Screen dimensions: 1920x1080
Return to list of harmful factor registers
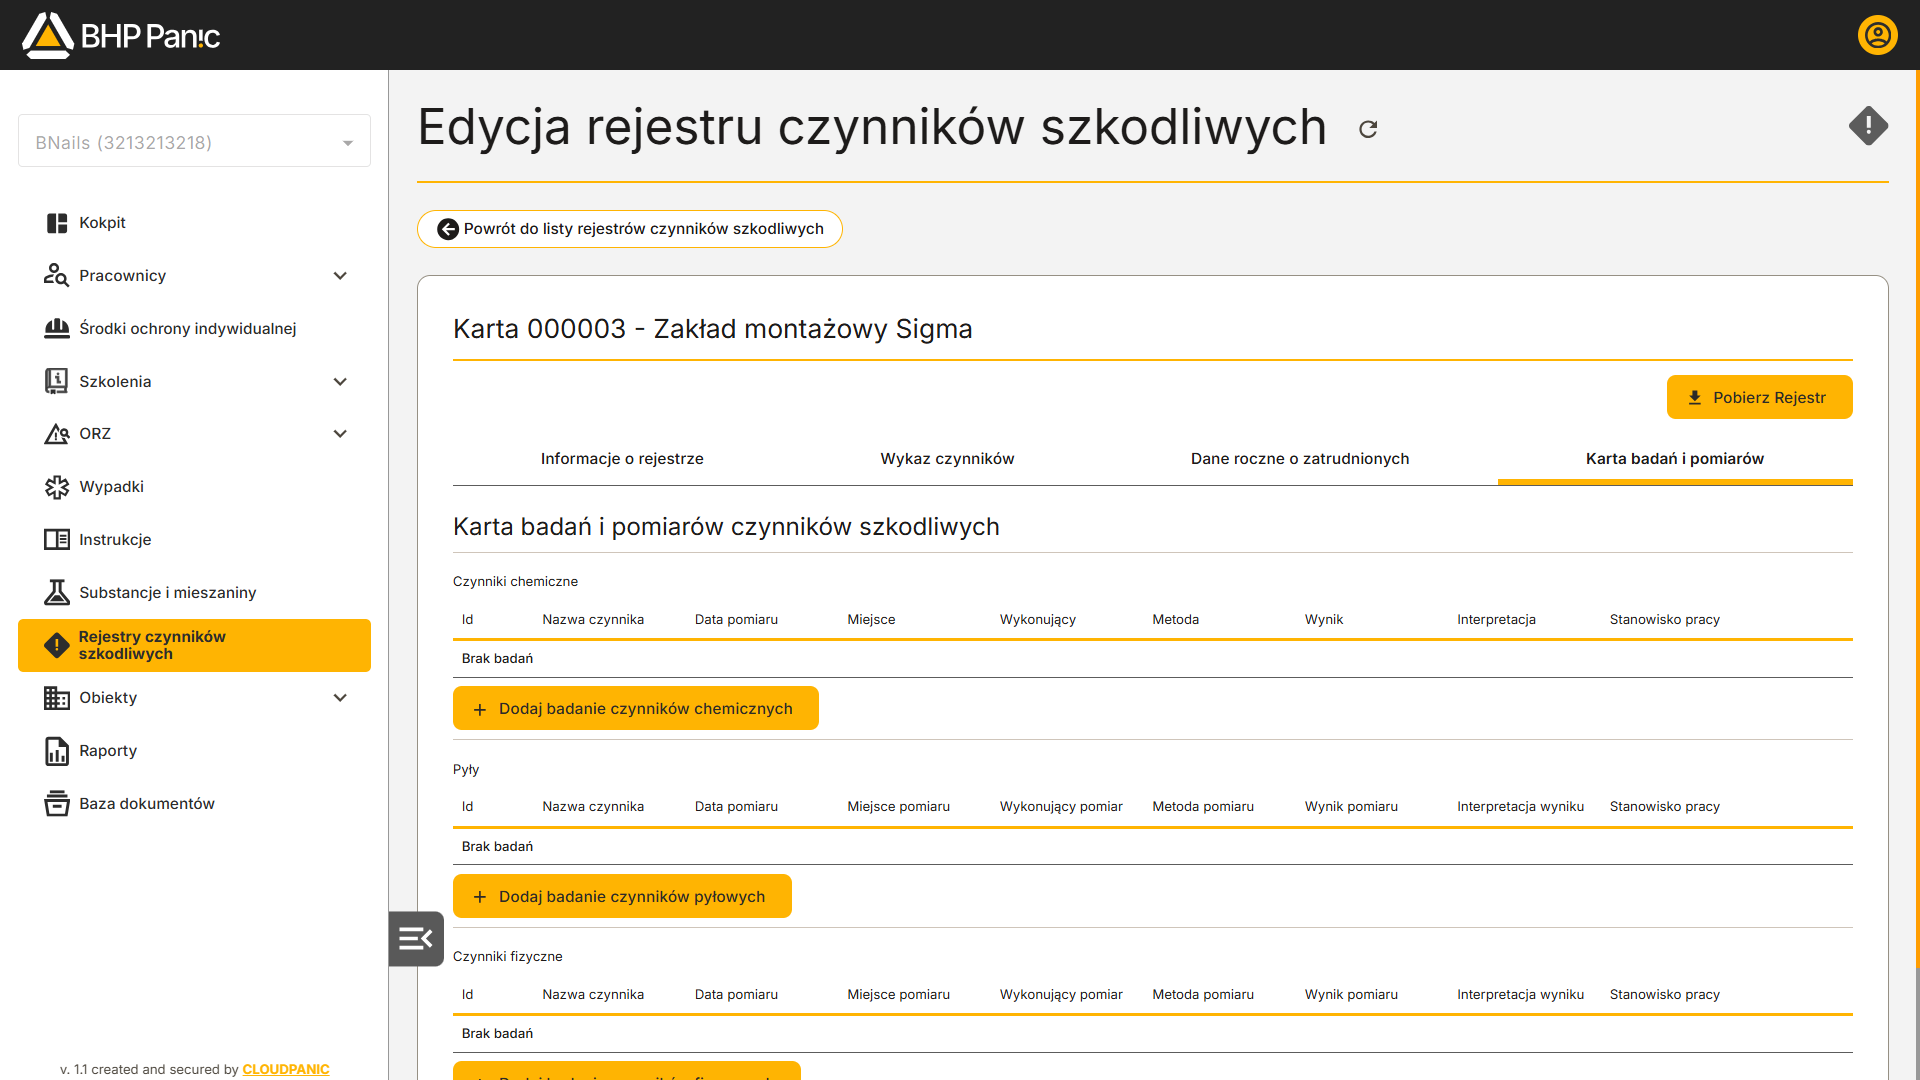click(630, 229)
